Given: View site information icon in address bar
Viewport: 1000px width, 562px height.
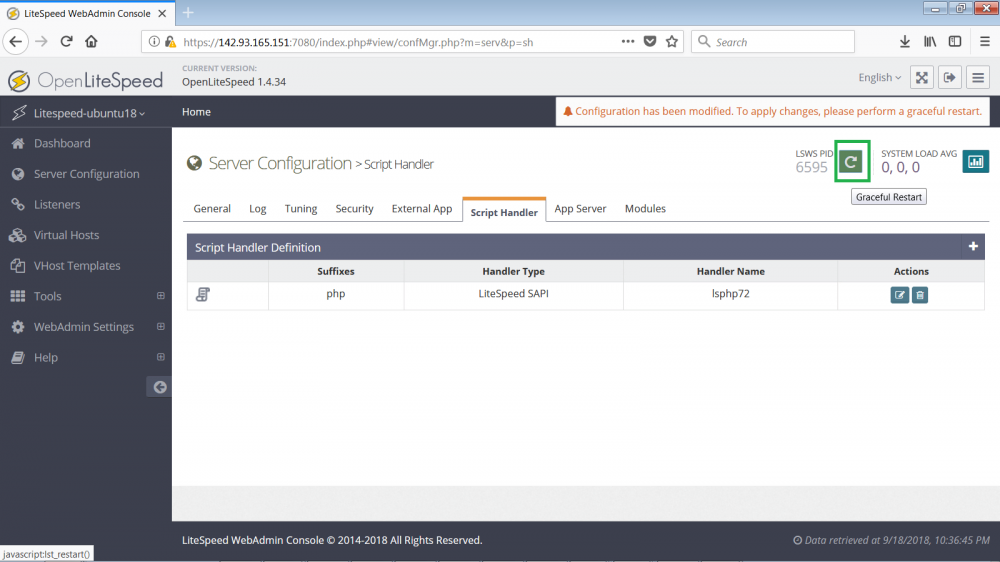Looking at the screenshot, I should [154, 41].
